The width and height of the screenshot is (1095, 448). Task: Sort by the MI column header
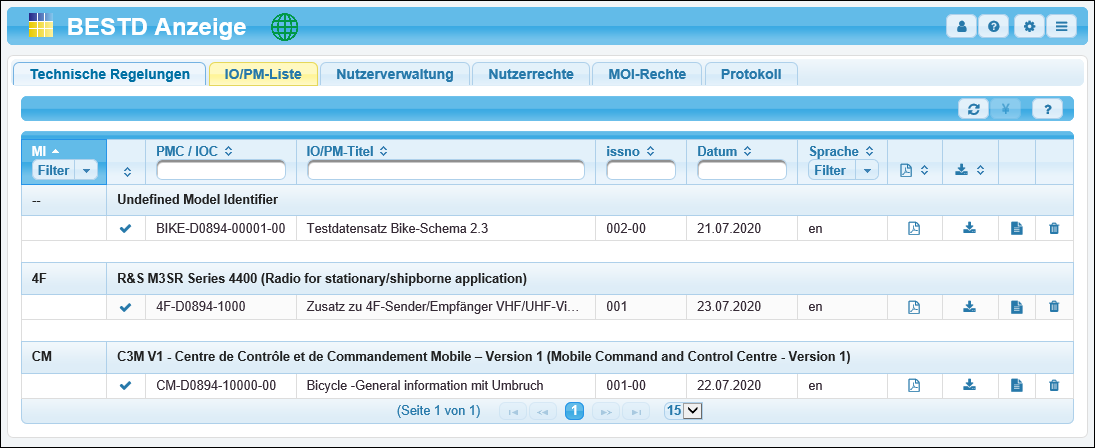tap(45, 150)
